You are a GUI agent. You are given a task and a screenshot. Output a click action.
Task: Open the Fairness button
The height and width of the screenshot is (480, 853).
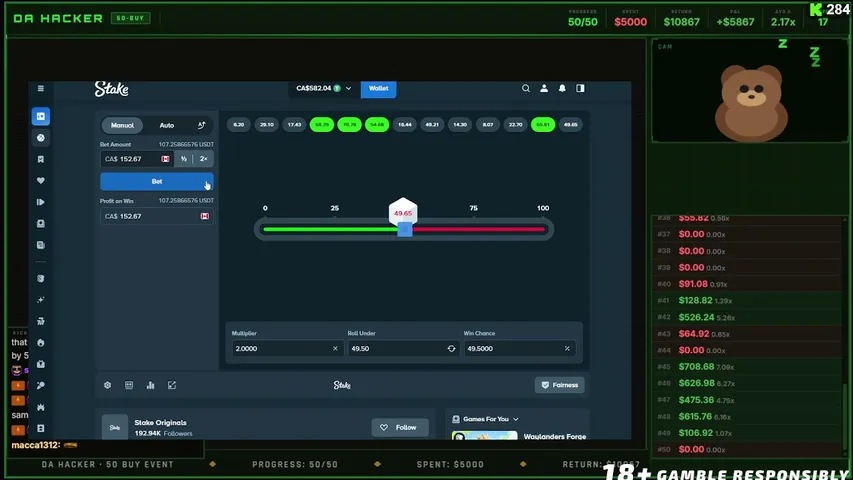click(559, 385)
